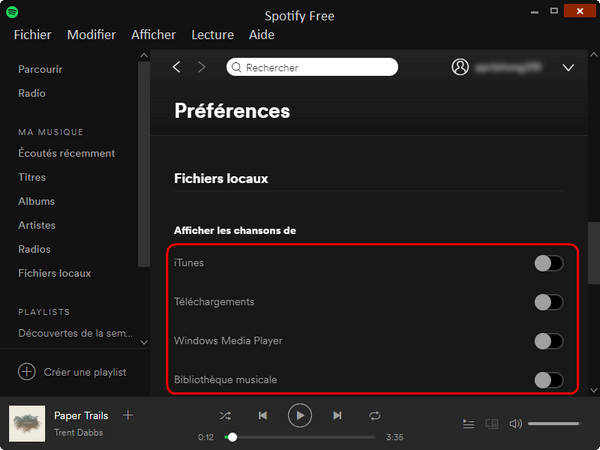Click artist name Trent Dabbs
Image resolution: width=600 pixels, height=450 pixels.
point(78,432)
